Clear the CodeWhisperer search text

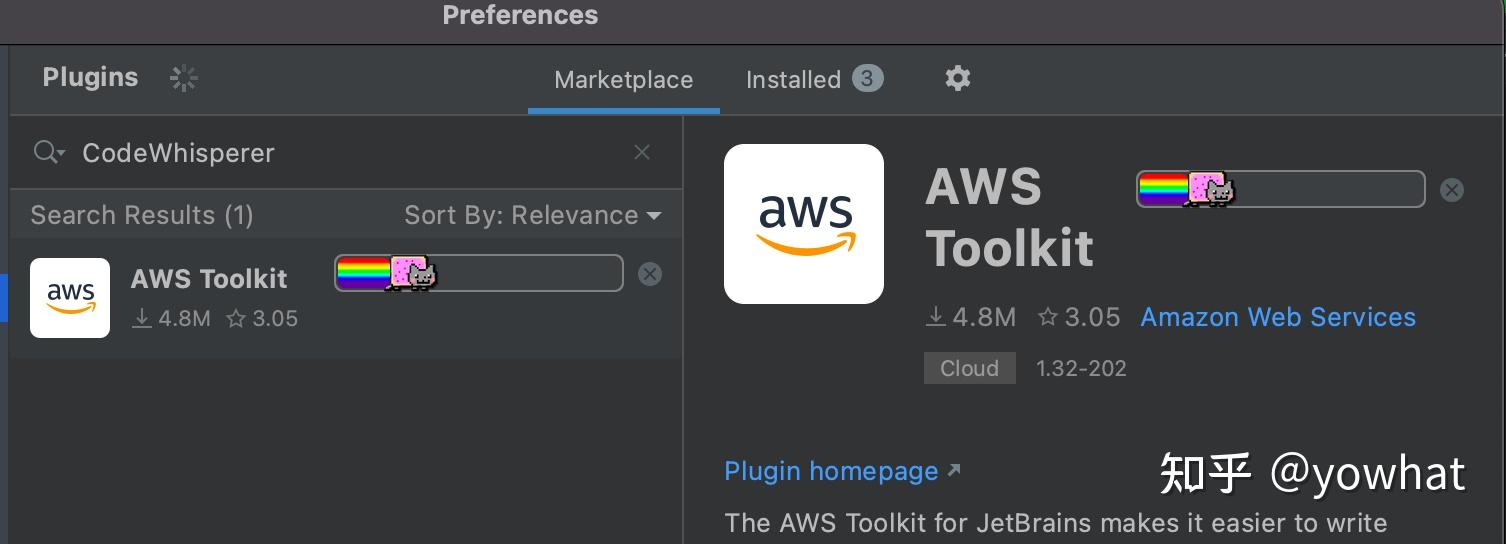pos(642,152)
